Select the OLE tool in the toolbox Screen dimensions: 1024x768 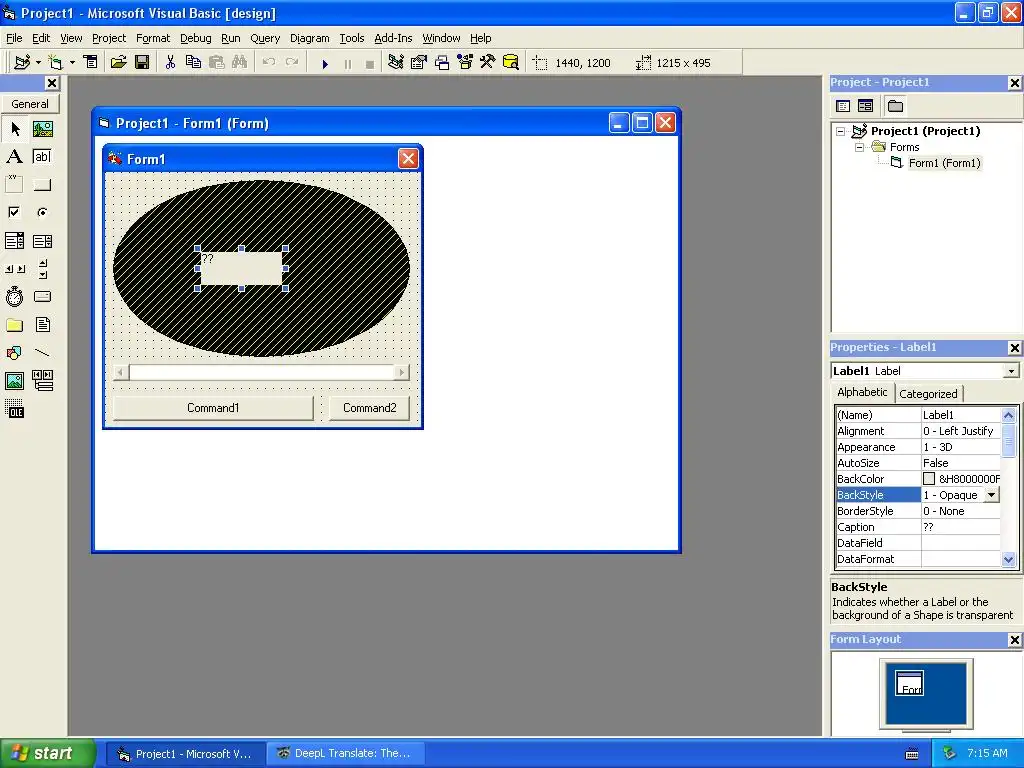(x=14, y=409)
